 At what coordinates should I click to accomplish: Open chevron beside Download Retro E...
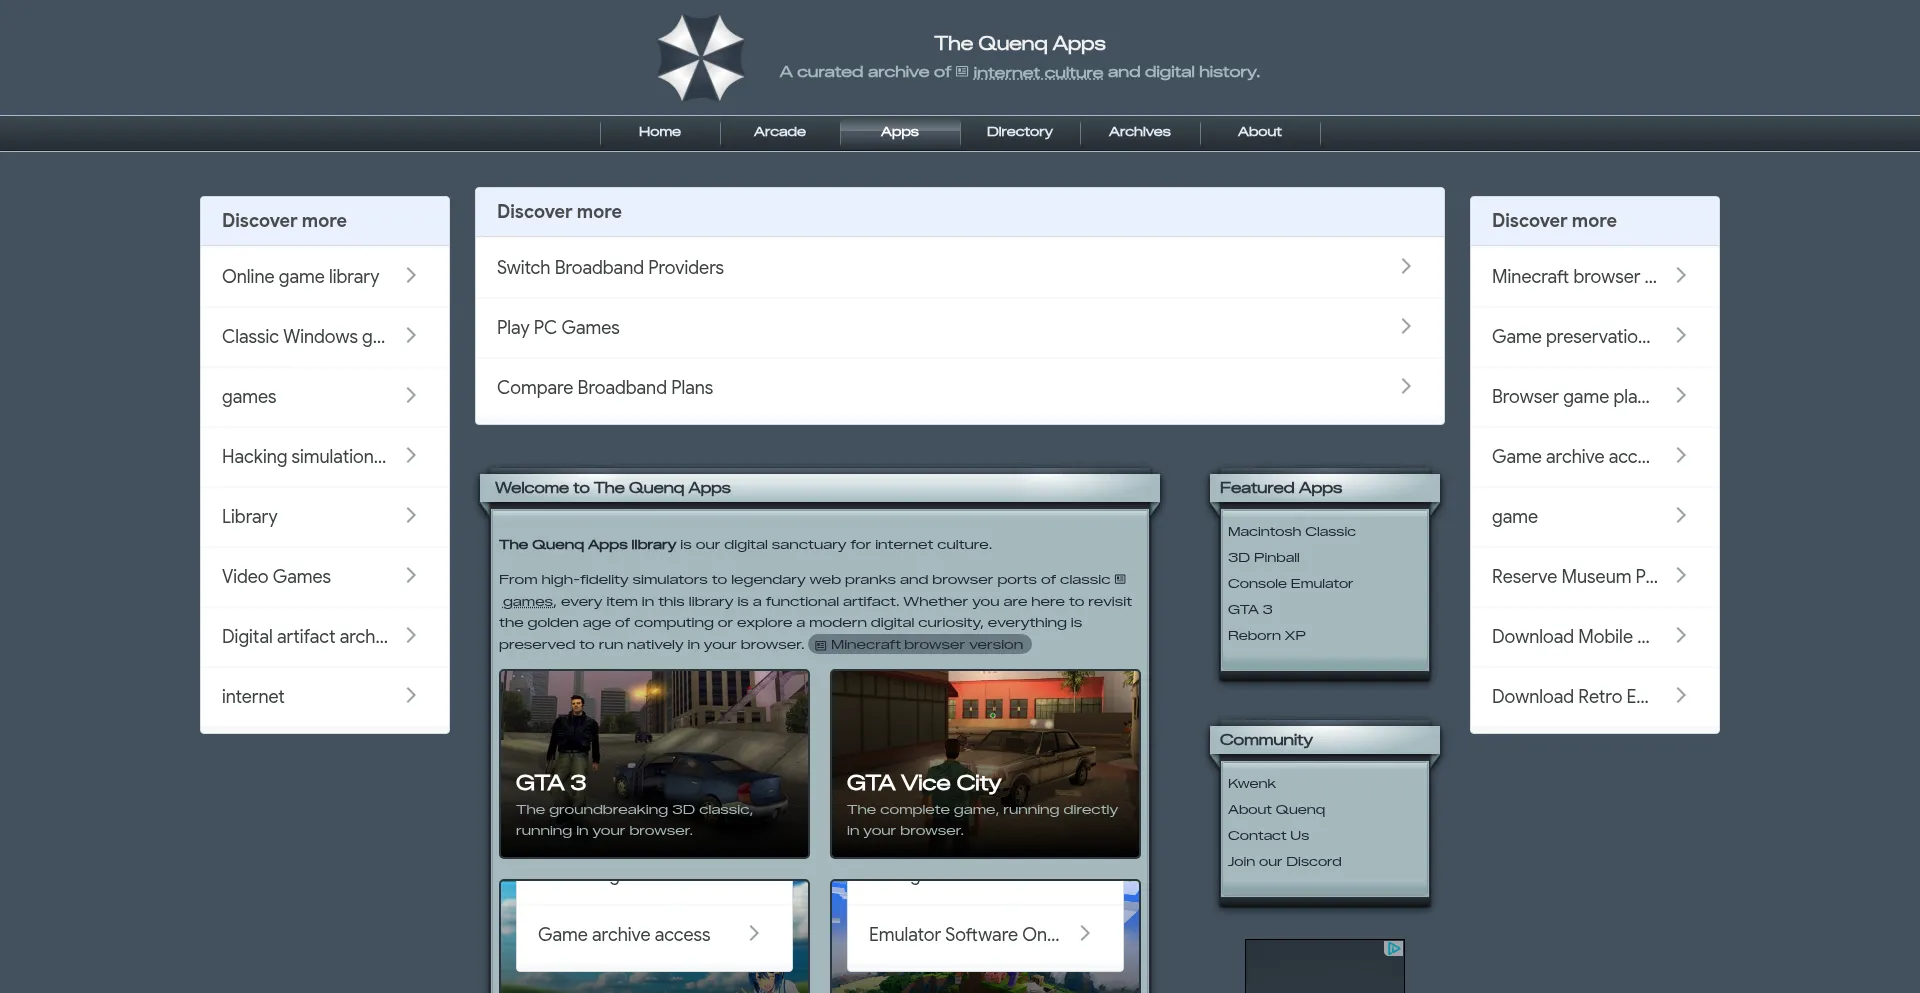coord(1681,695)
